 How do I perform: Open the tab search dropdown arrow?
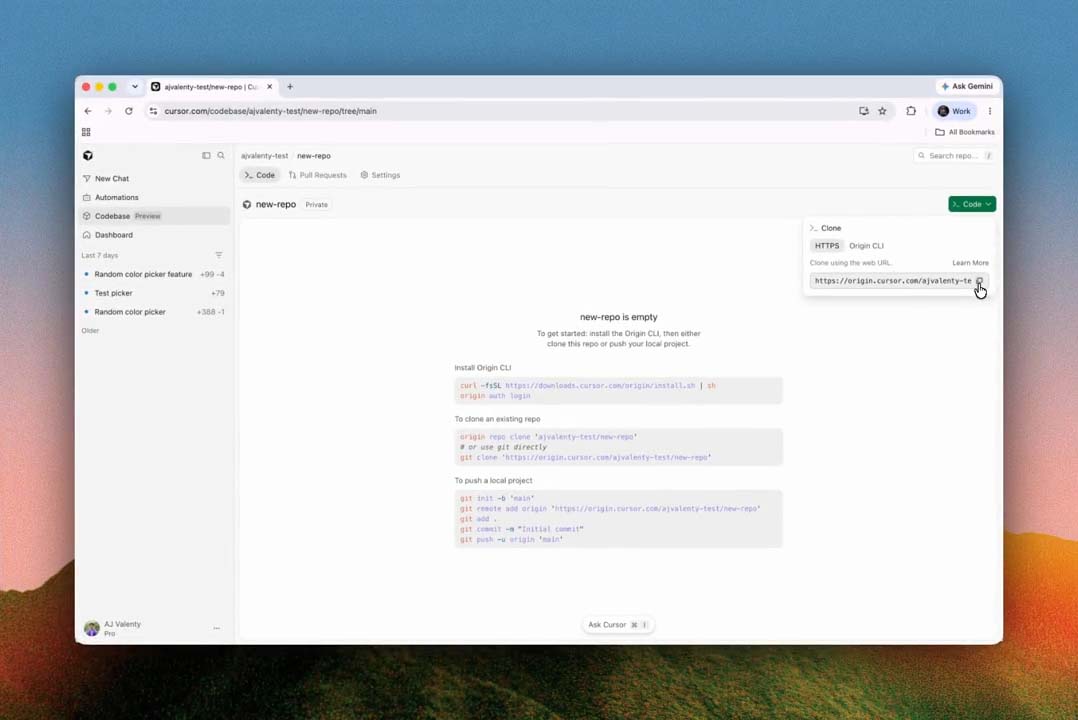(135, 87)
